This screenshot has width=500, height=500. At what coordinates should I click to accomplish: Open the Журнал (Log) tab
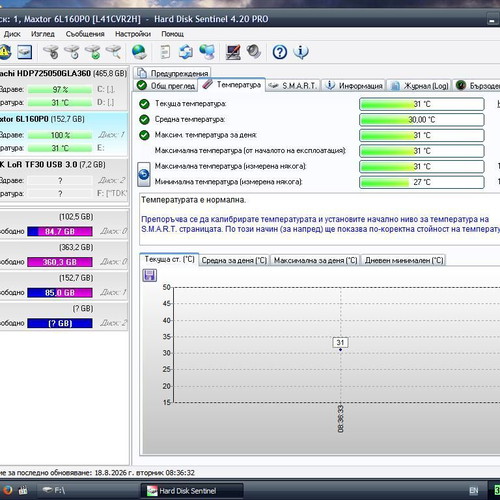pos(419,86)
